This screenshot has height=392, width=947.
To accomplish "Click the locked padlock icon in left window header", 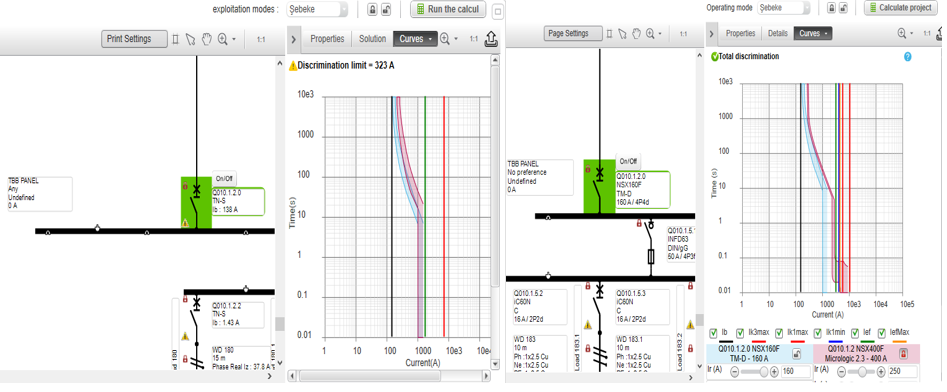I will tap(372, 9).
